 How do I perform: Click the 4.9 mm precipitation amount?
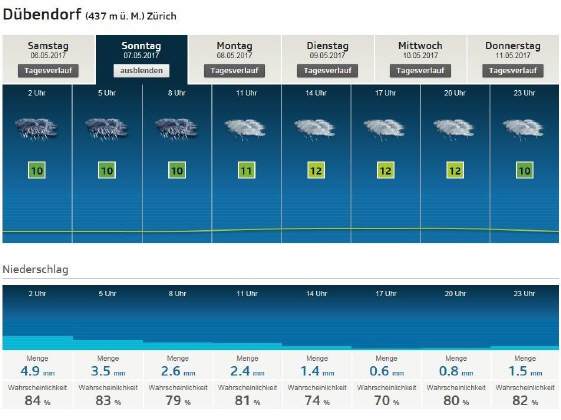tap(37, 371)
